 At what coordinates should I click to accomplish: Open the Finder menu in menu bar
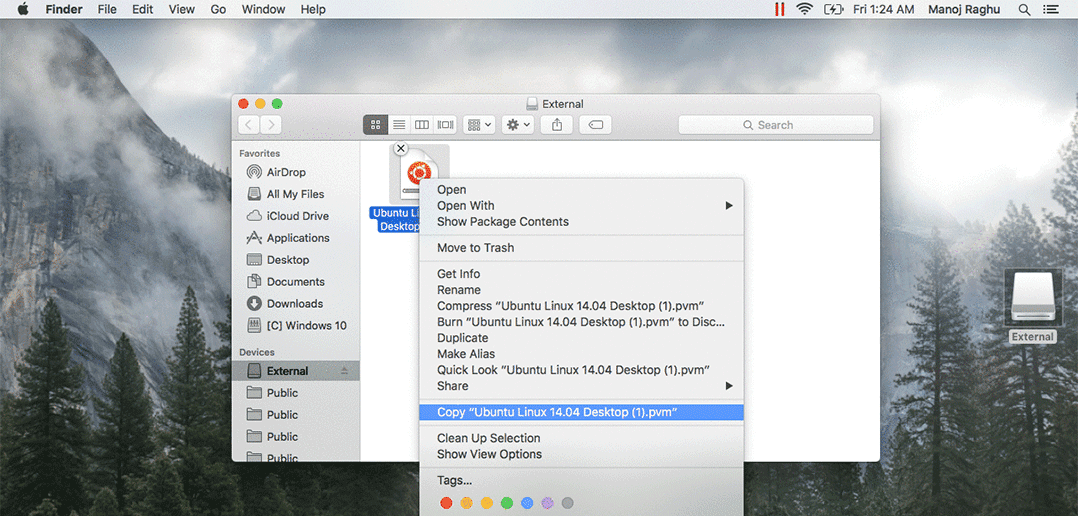(64, 10)
